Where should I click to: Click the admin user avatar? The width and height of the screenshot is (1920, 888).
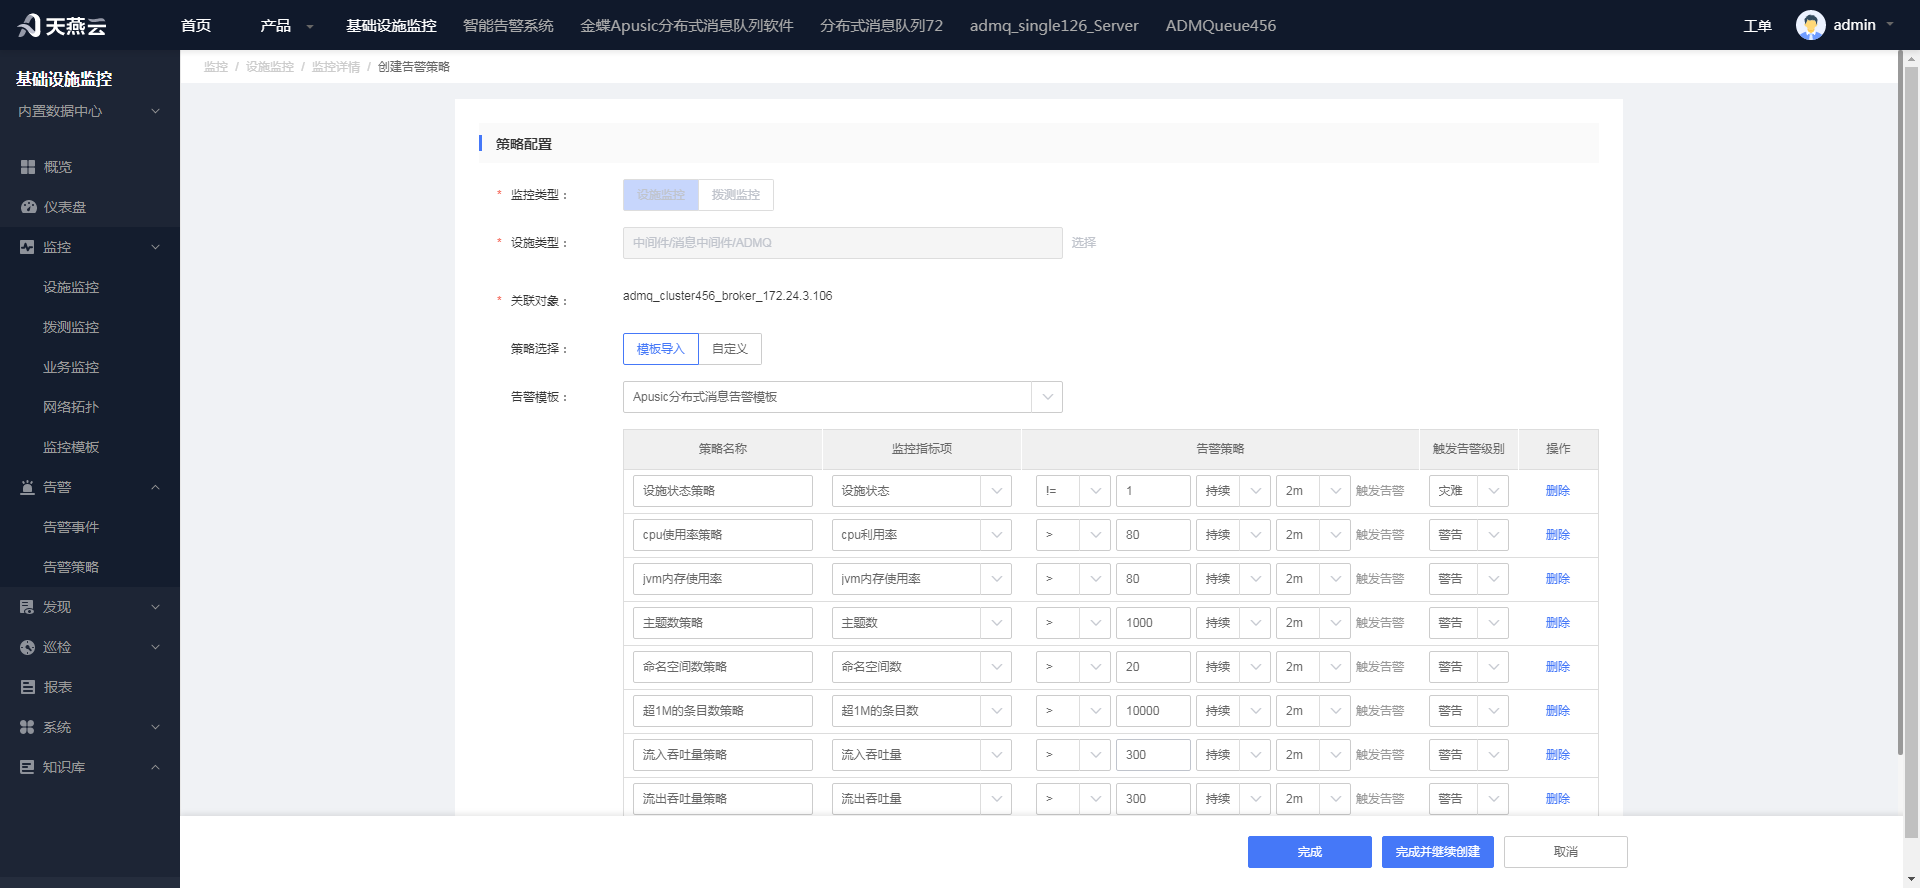pyautogui.click(x=1810, y=25)
